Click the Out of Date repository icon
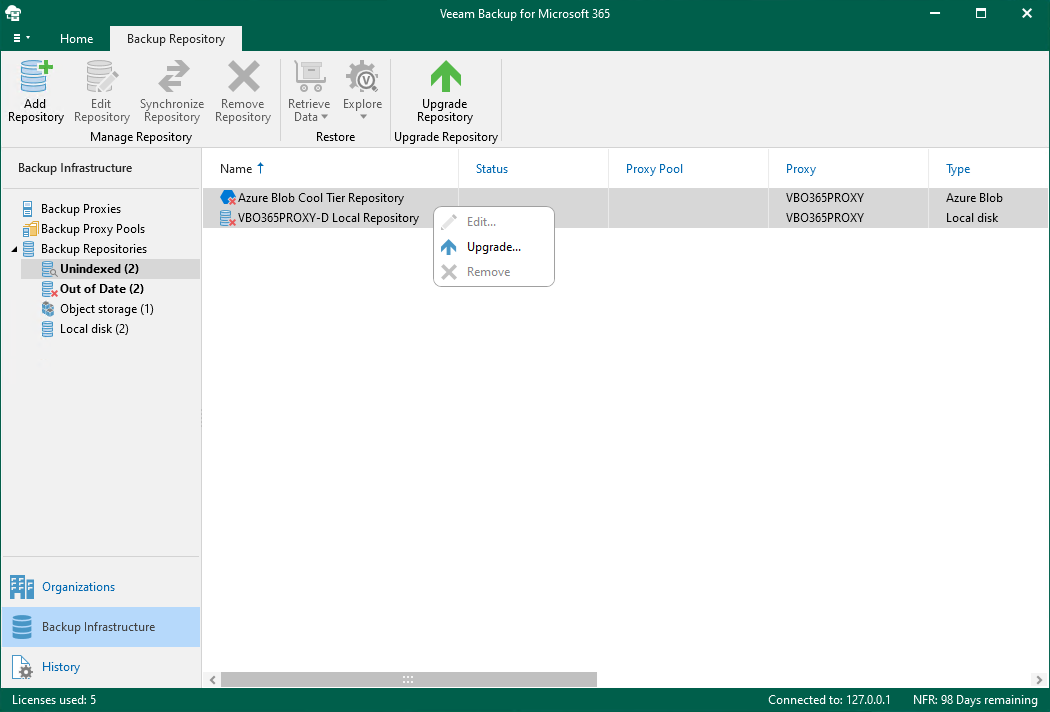 pos(49,289)
